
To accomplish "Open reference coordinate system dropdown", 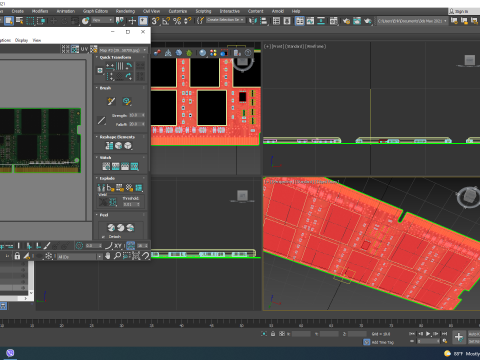I will [x=102, y=20].
